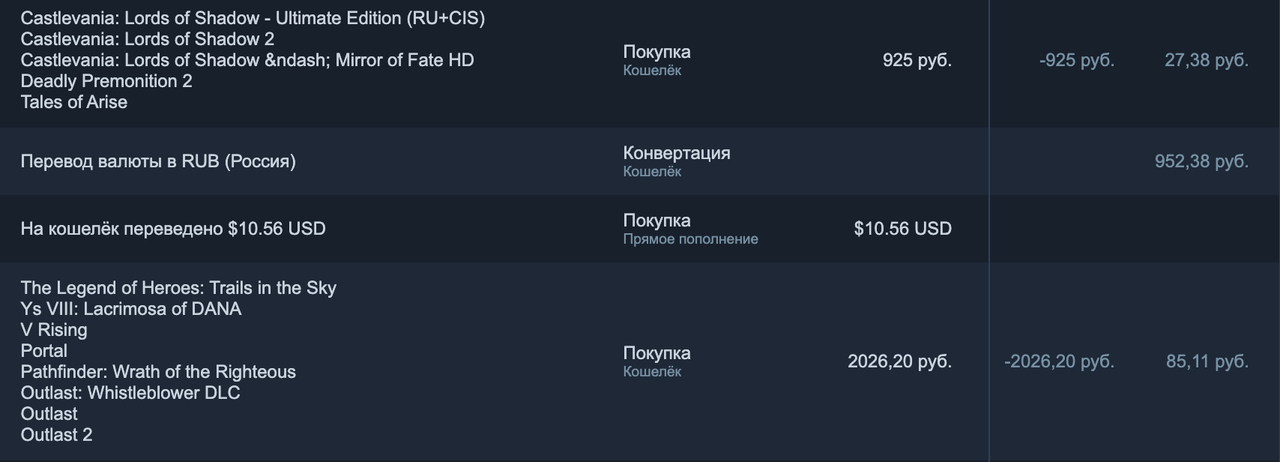The width and height of the screenshot is (1280, 462).
Task: Open Deadly Premonition 2 purchase item
Action: pyautogui.click(x=106, y=81)
